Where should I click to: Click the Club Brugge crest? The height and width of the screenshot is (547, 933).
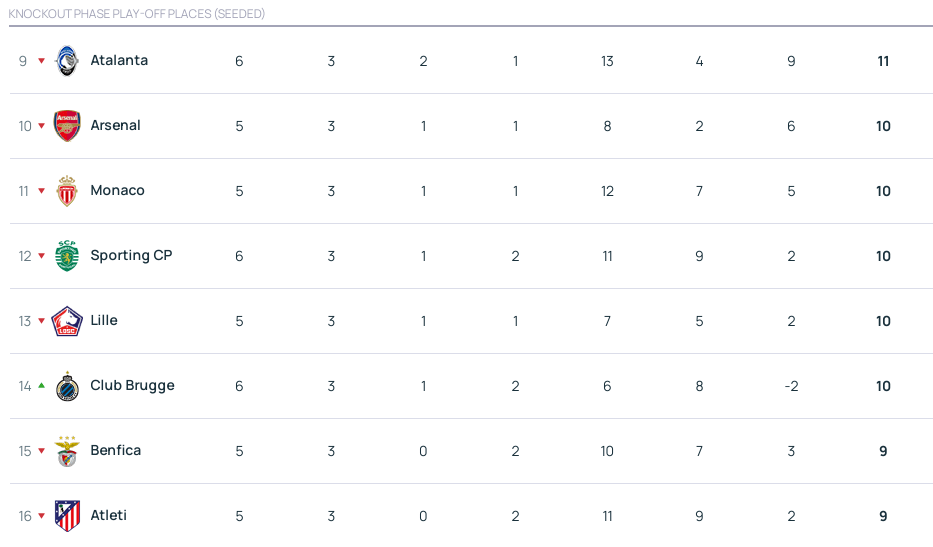[x=67, y=386]
